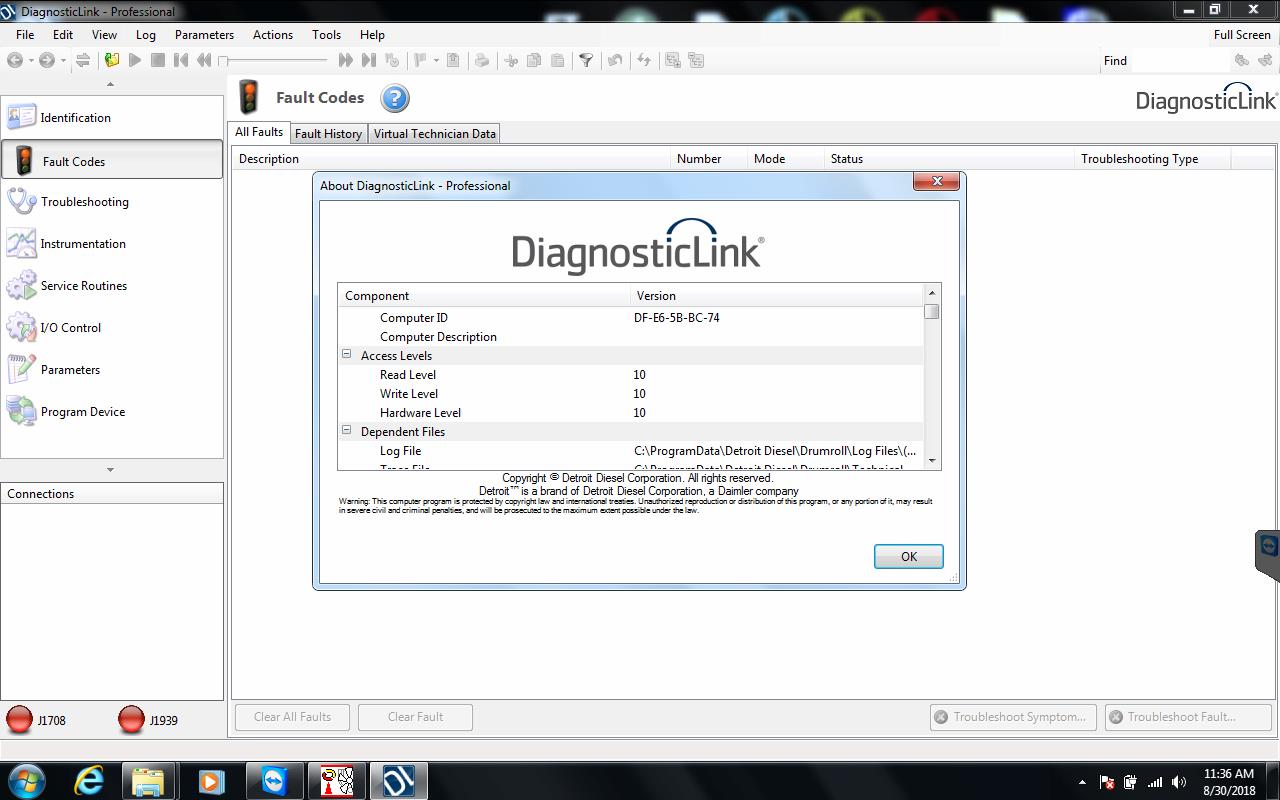Click the Clear Fault button
Image resolution: width=1280 pixels, height=800 pixels.
pyautogui.click(x=415, y=716)
